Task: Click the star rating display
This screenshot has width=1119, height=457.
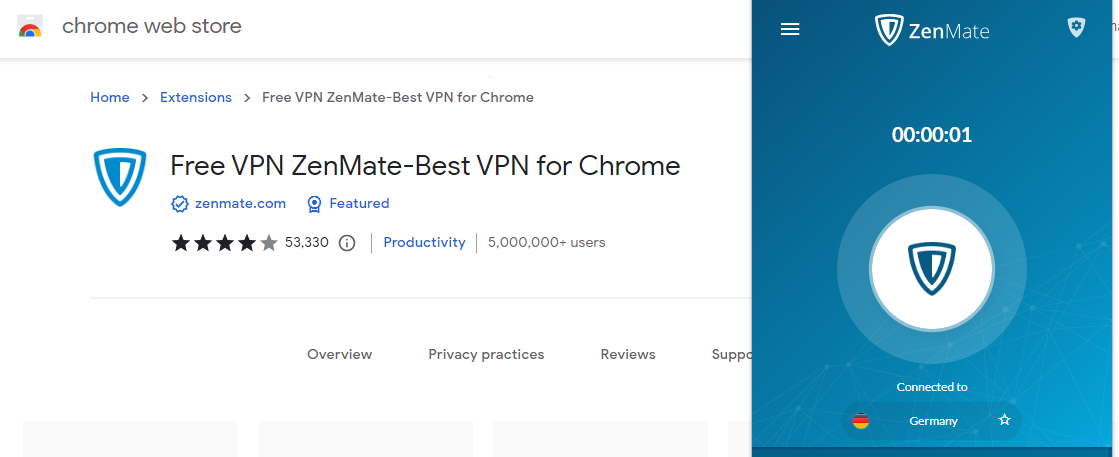Action: tap(224, 243)
